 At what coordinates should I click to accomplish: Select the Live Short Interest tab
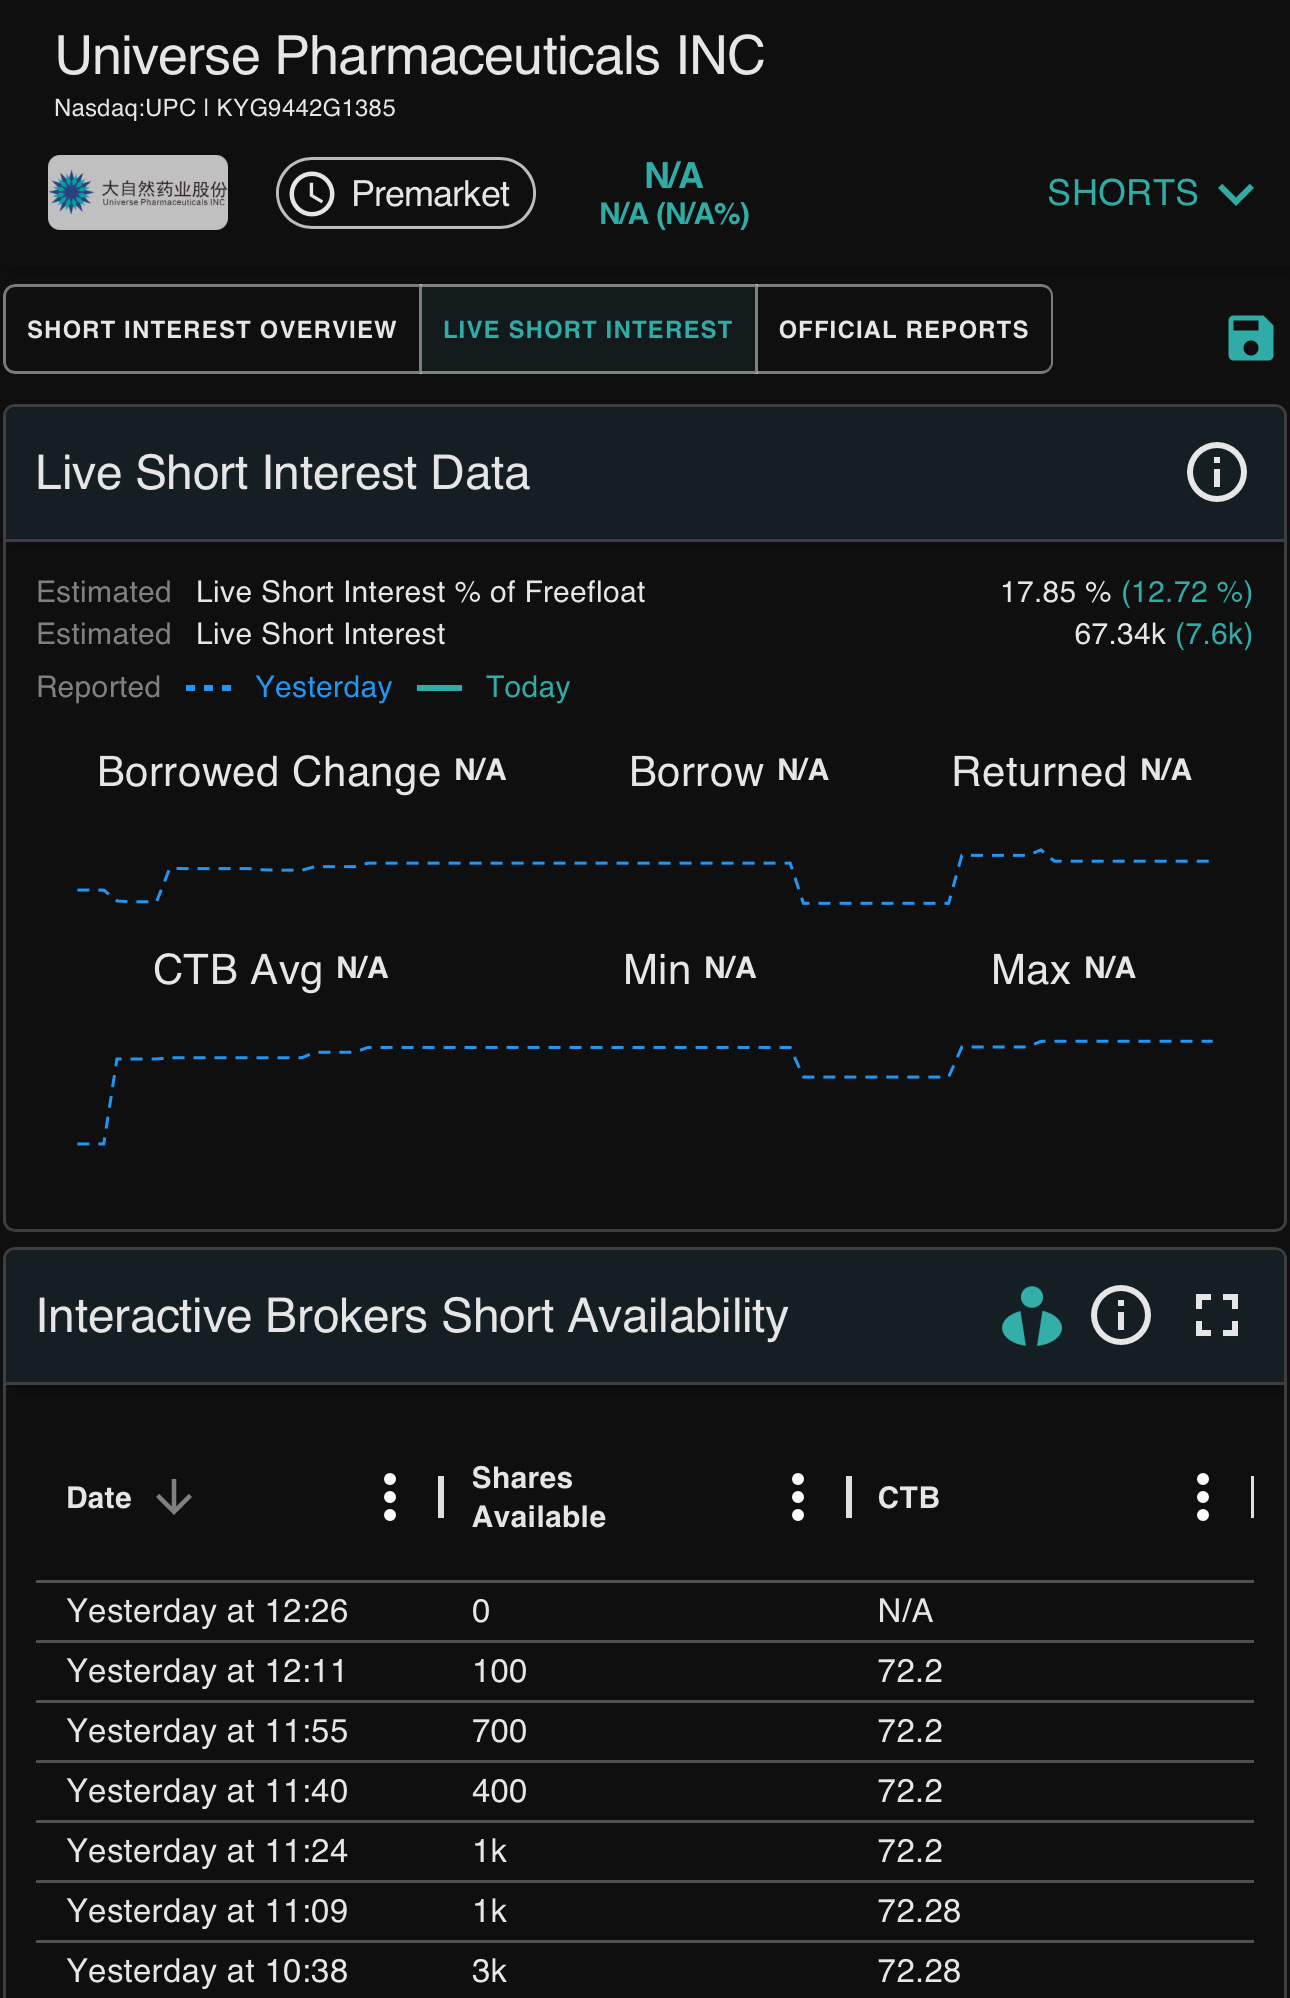coord(588,329)
